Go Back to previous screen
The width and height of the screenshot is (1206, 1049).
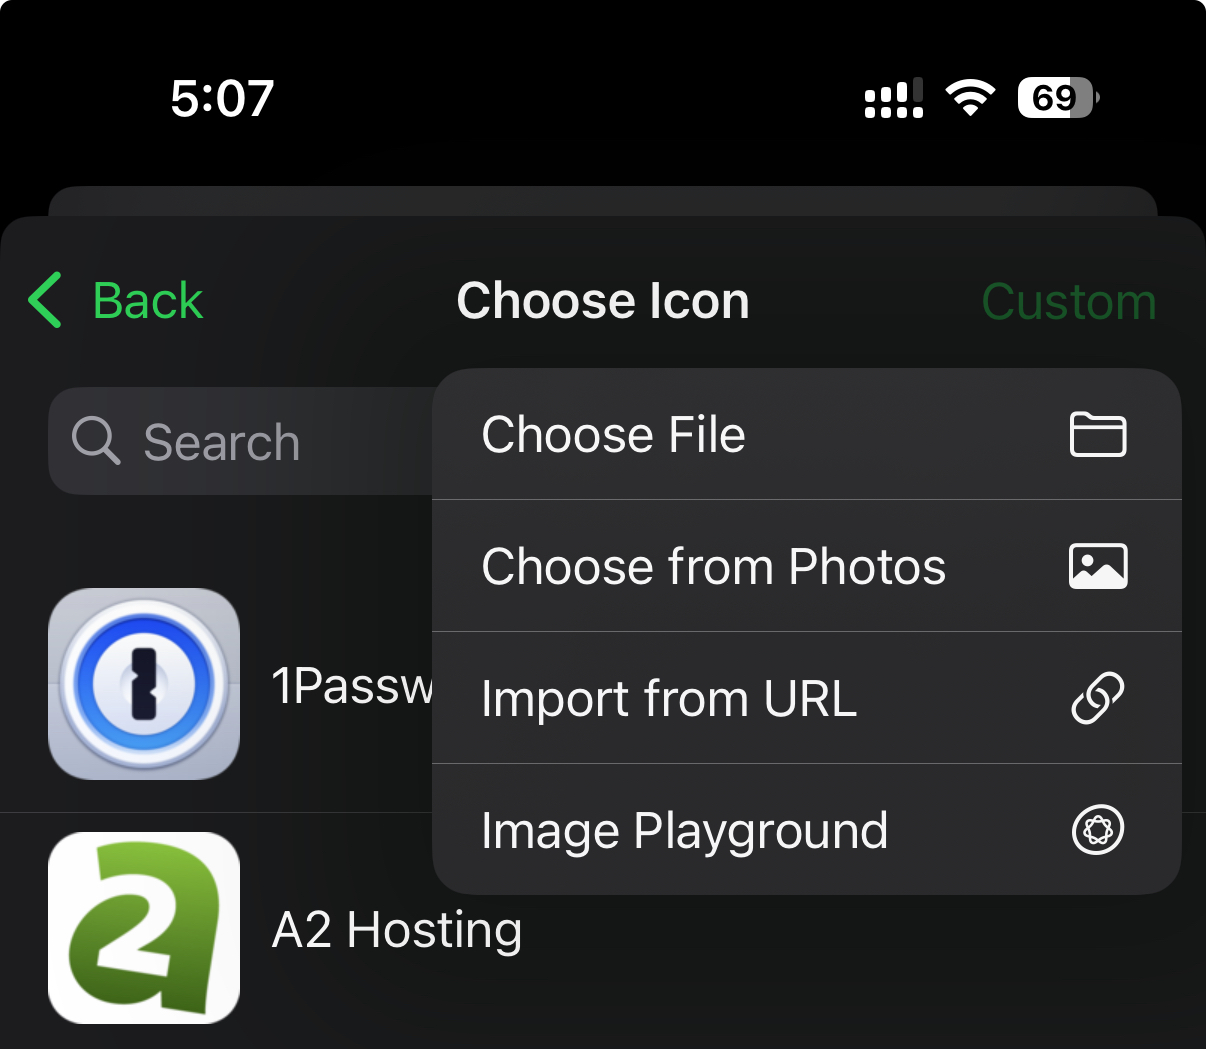147,301
